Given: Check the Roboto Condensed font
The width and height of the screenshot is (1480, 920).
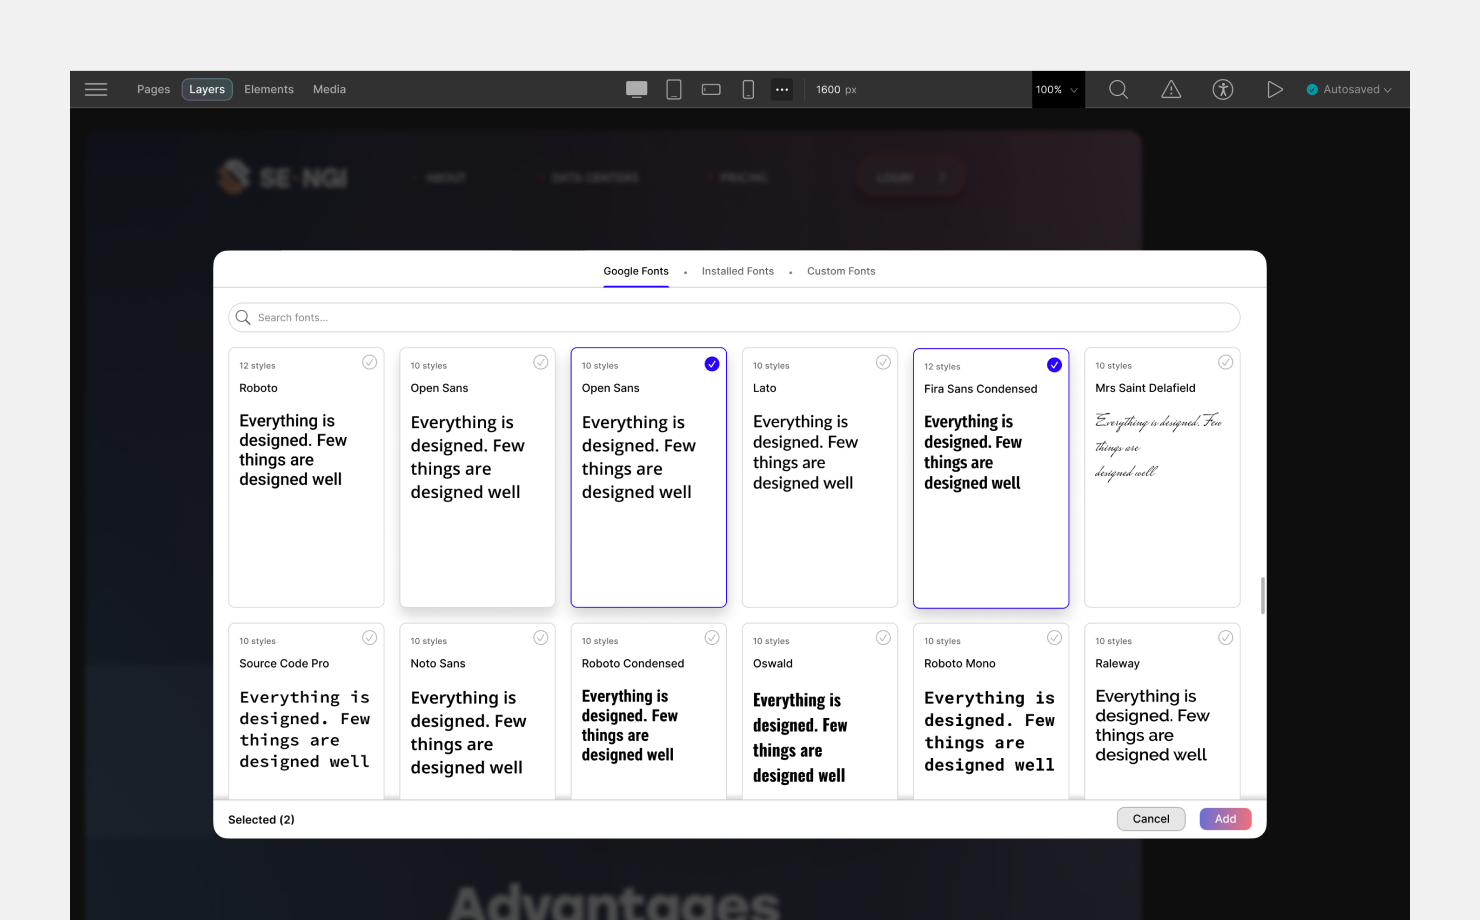Looking at the screenshot, I should pos(712,638).
